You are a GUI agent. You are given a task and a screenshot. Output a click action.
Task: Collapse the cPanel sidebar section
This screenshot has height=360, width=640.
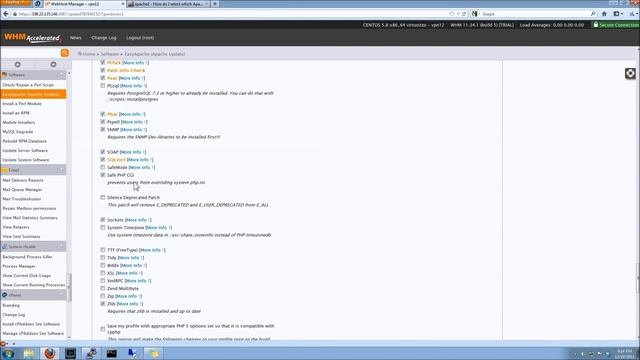(x=61, y=295)
